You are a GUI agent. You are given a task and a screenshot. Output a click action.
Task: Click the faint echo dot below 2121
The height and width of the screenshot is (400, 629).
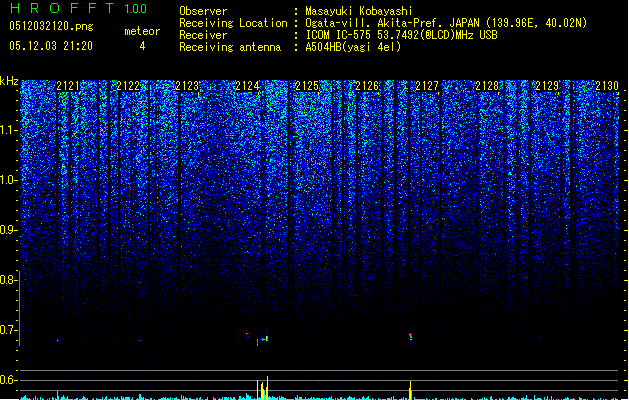(58, 340)
